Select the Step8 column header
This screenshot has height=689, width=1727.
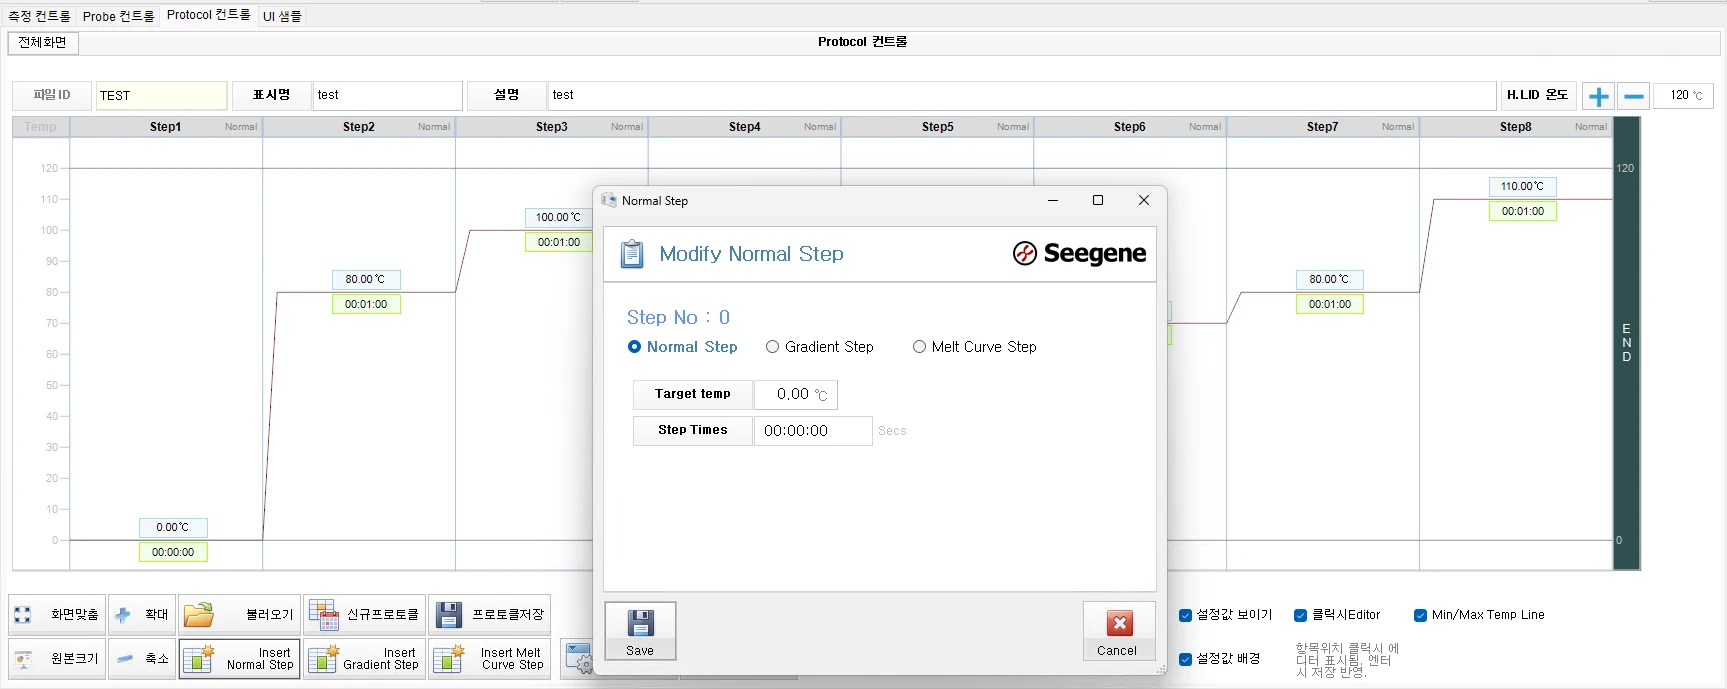click(1516, 127)
